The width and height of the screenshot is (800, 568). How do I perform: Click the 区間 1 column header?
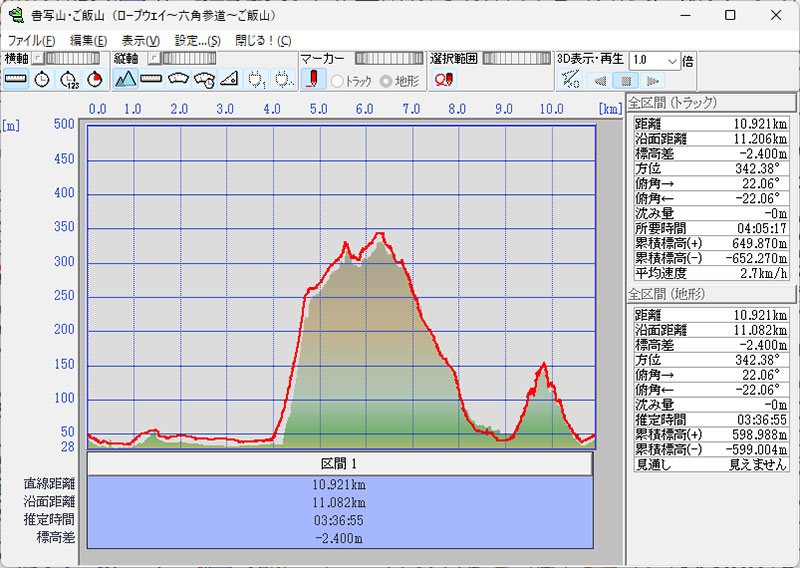[x=339, y=463]
